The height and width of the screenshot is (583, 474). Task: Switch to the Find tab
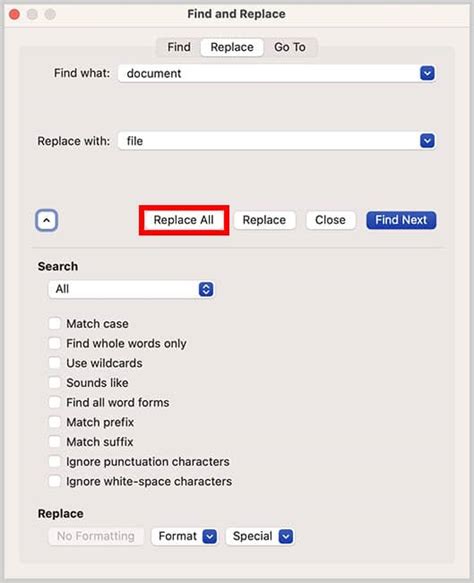(179, 47)
